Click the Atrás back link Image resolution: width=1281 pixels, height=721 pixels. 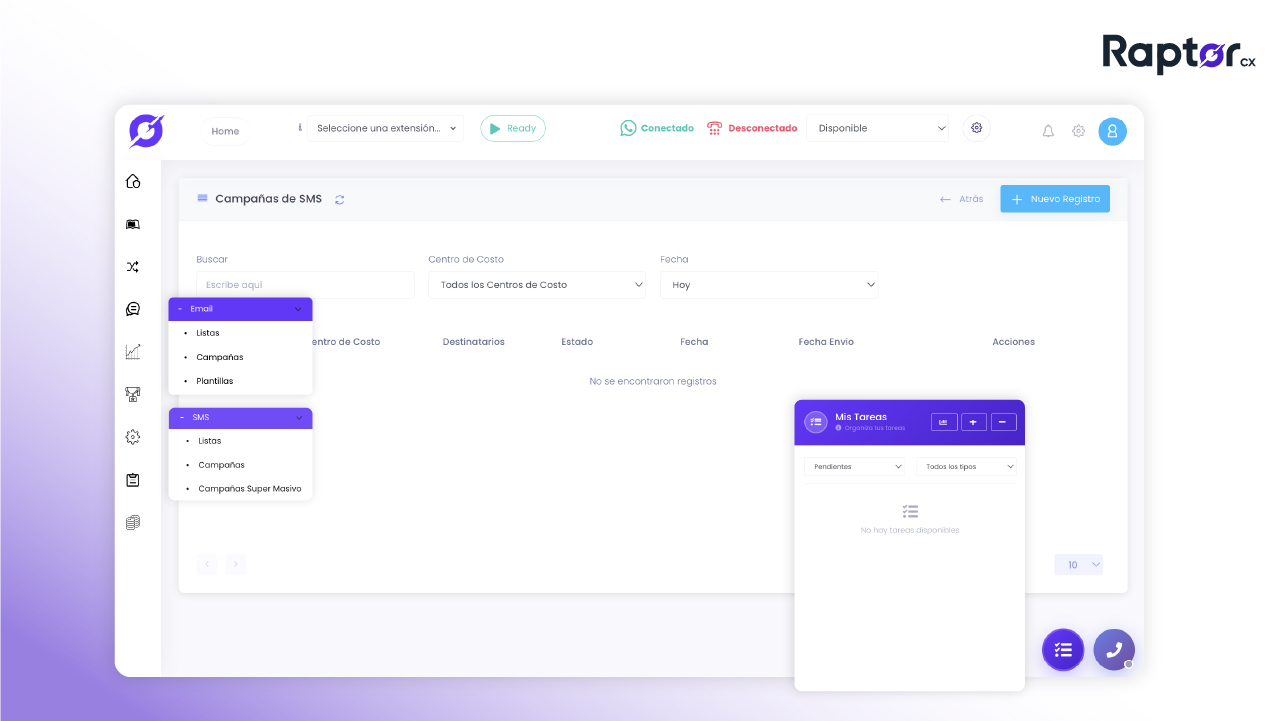coord(961,199)
